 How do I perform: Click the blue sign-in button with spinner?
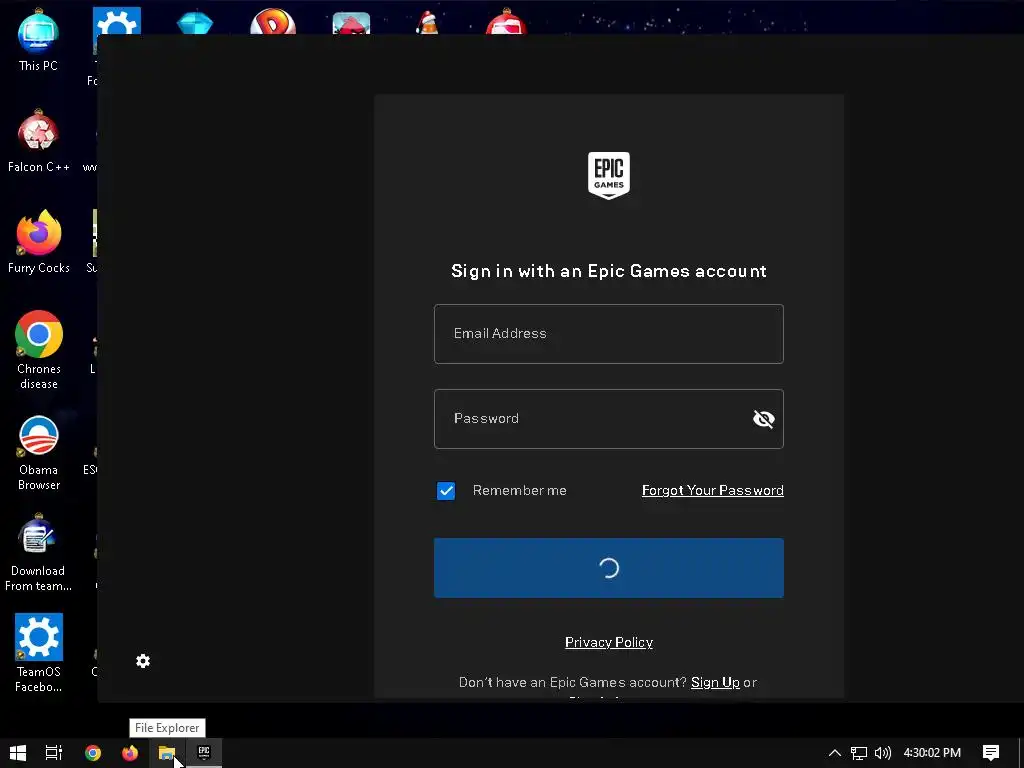[609, 568]
